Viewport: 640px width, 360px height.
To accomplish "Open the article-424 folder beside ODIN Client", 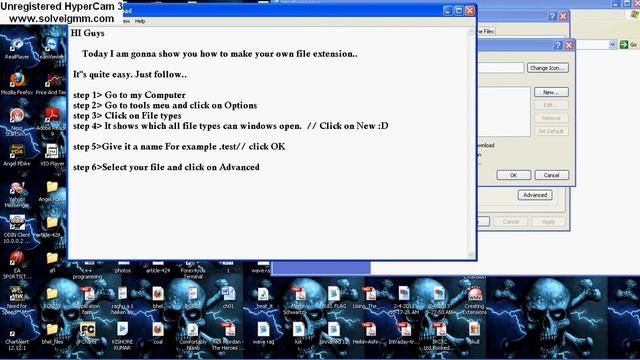I will pos(52,223).
